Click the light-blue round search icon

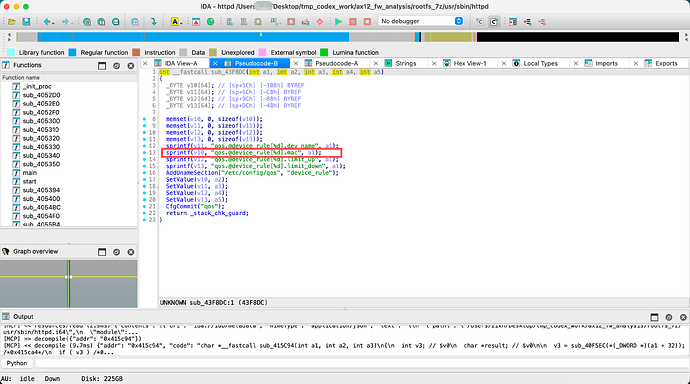click(x=135, y=22)
